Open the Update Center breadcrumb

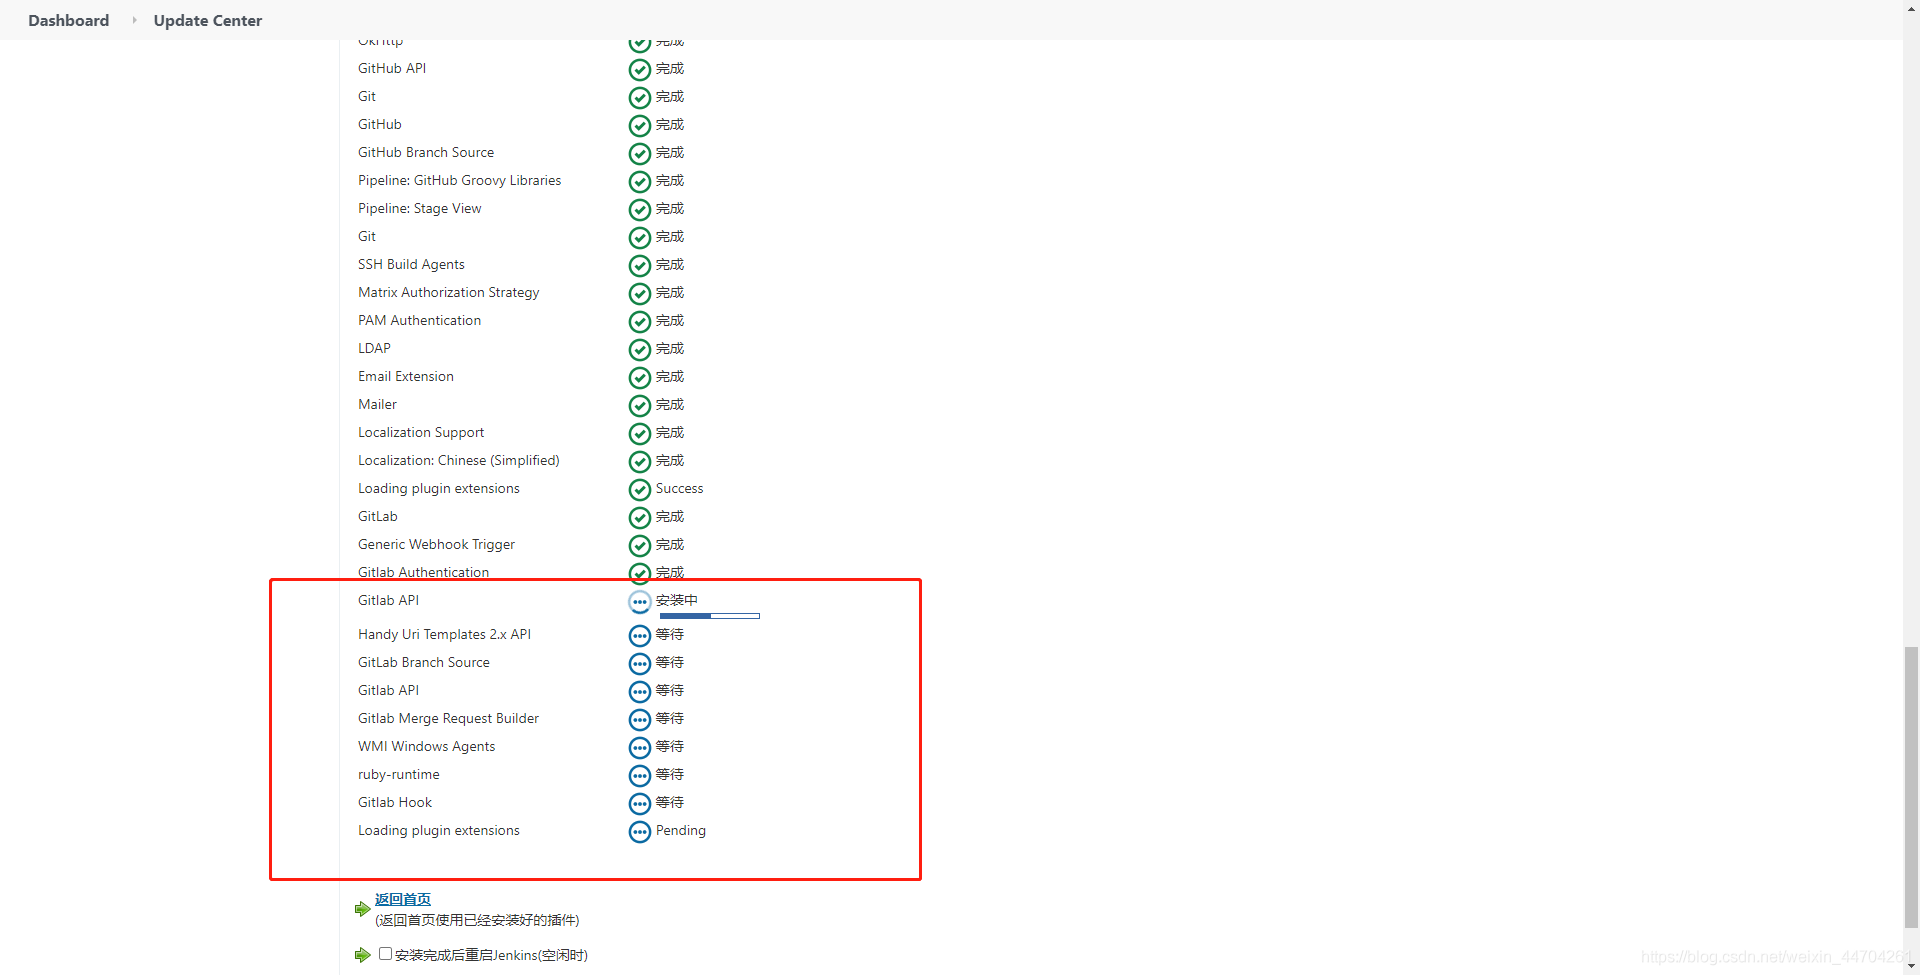[208, 20]
